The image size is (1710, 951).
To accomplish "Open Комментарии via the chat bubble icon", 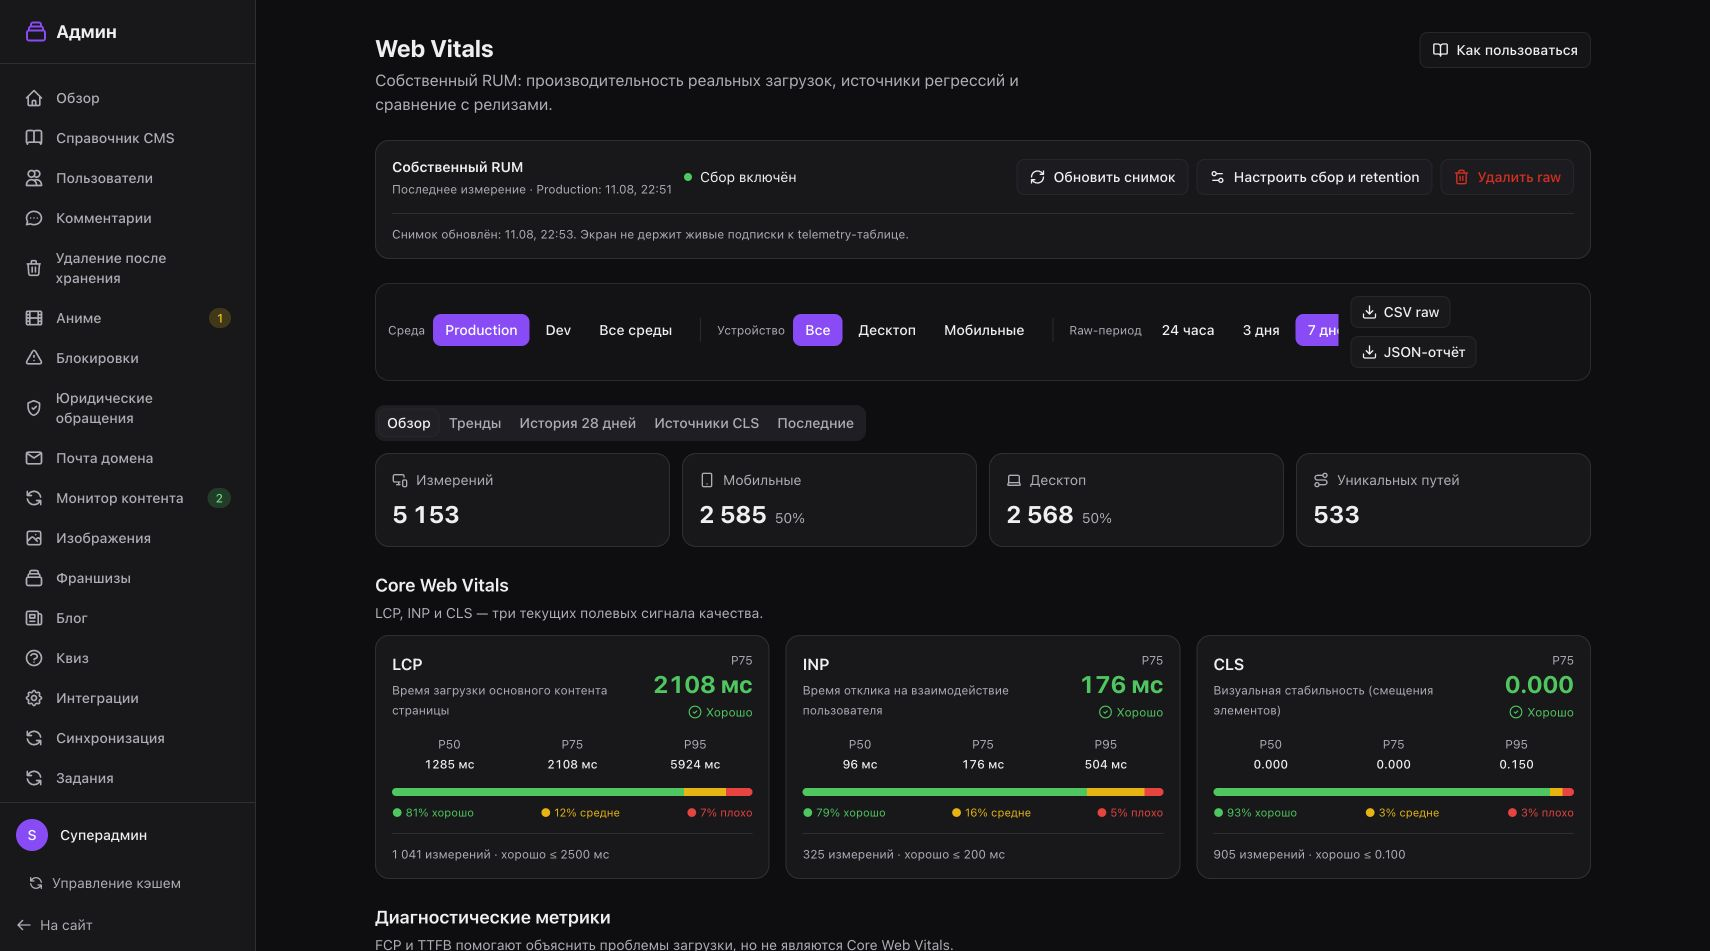I will (34, 218).
